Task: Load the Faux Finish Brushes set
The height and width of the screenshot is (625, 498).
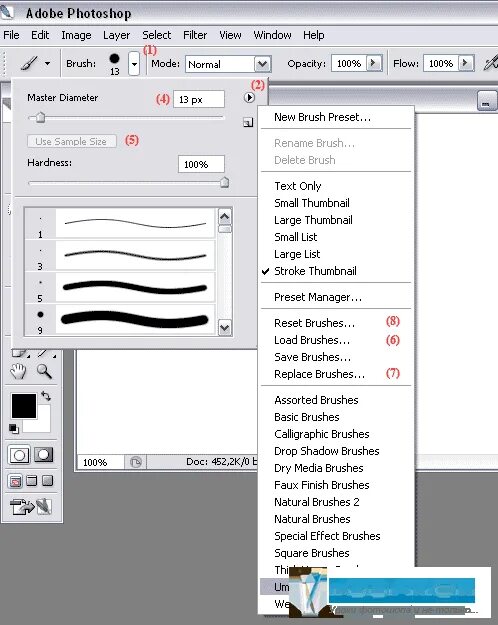Action: click(x=336, y=485)
